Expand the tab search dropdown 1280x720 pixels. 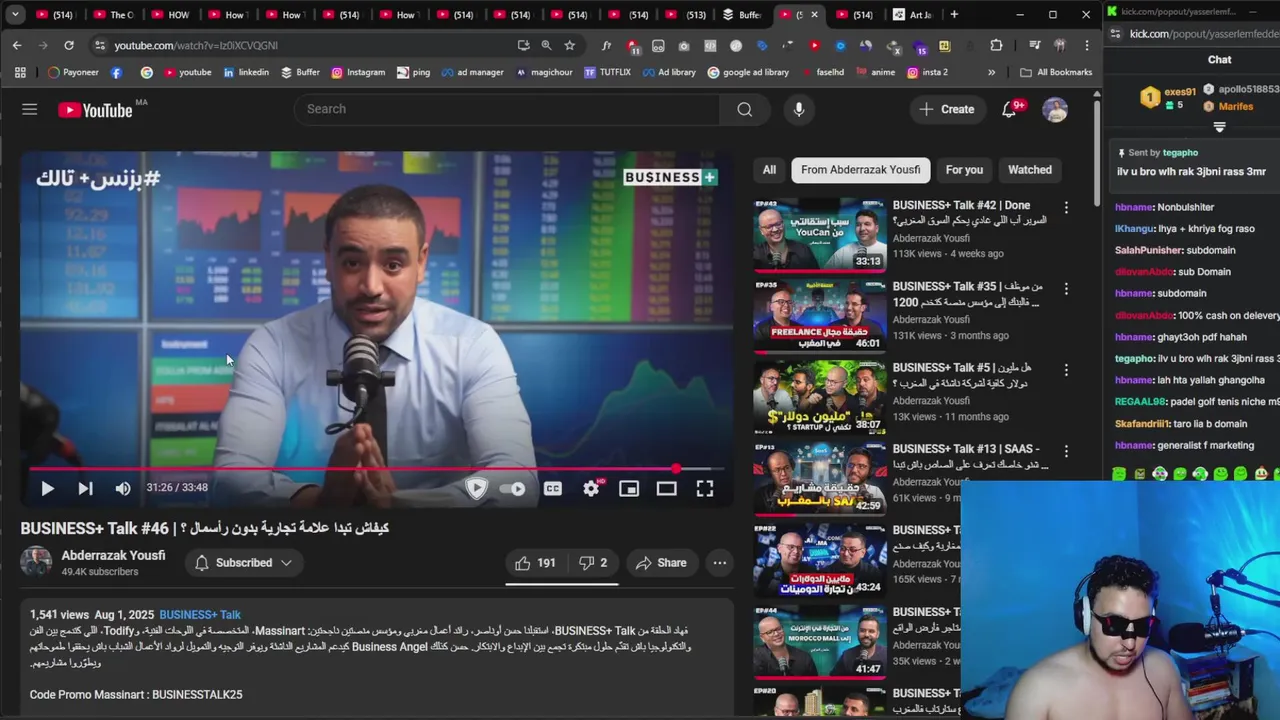(x=15, y=14)
